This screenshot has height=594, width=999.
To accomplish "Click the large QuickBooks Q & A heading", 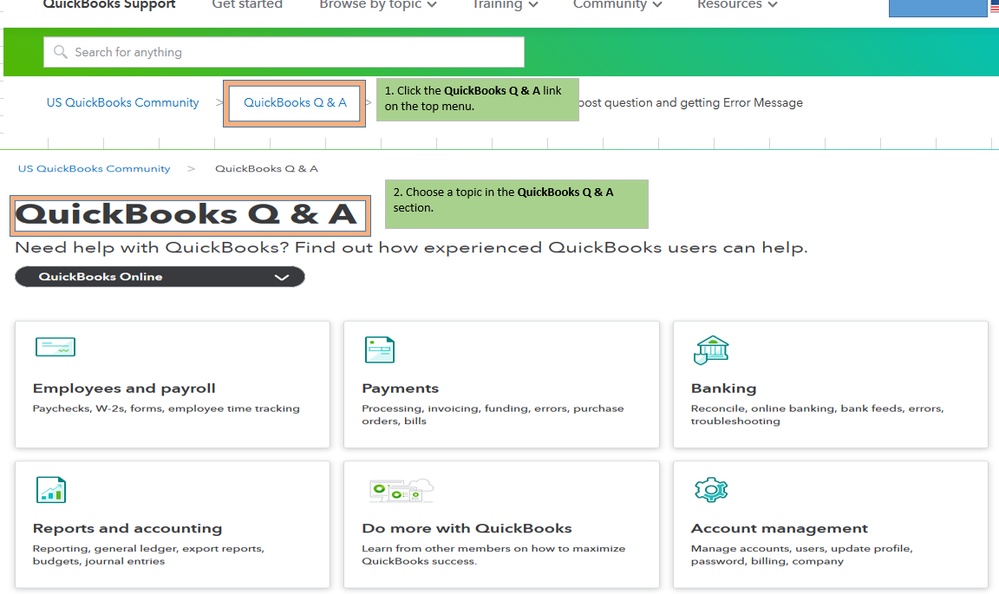I will pos(186,215).
